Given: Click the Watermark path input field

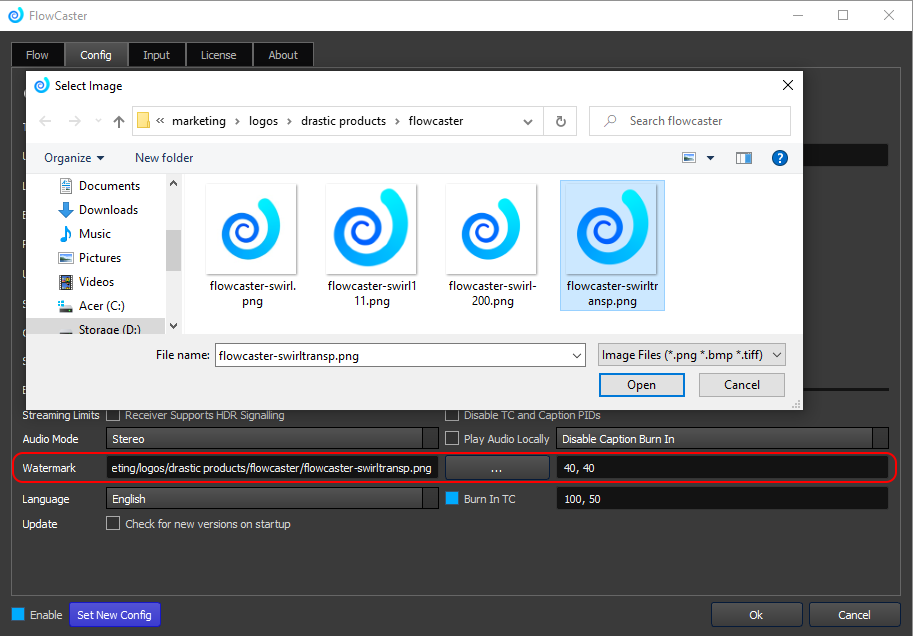Looking at the screenshot, I should (272, 468).
